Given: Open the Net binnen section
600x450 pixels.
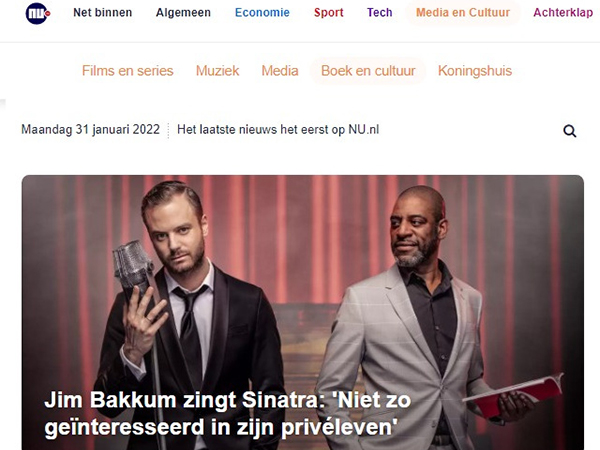Looking at the screenshot, I should tap(103, 13).
